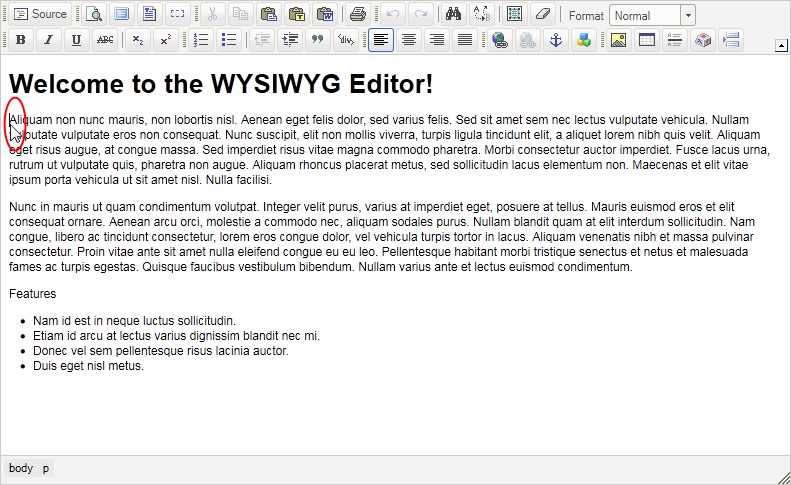Click the Paste clipboard icon
This screenshot has width=791, height=485.
coord(268,14)
